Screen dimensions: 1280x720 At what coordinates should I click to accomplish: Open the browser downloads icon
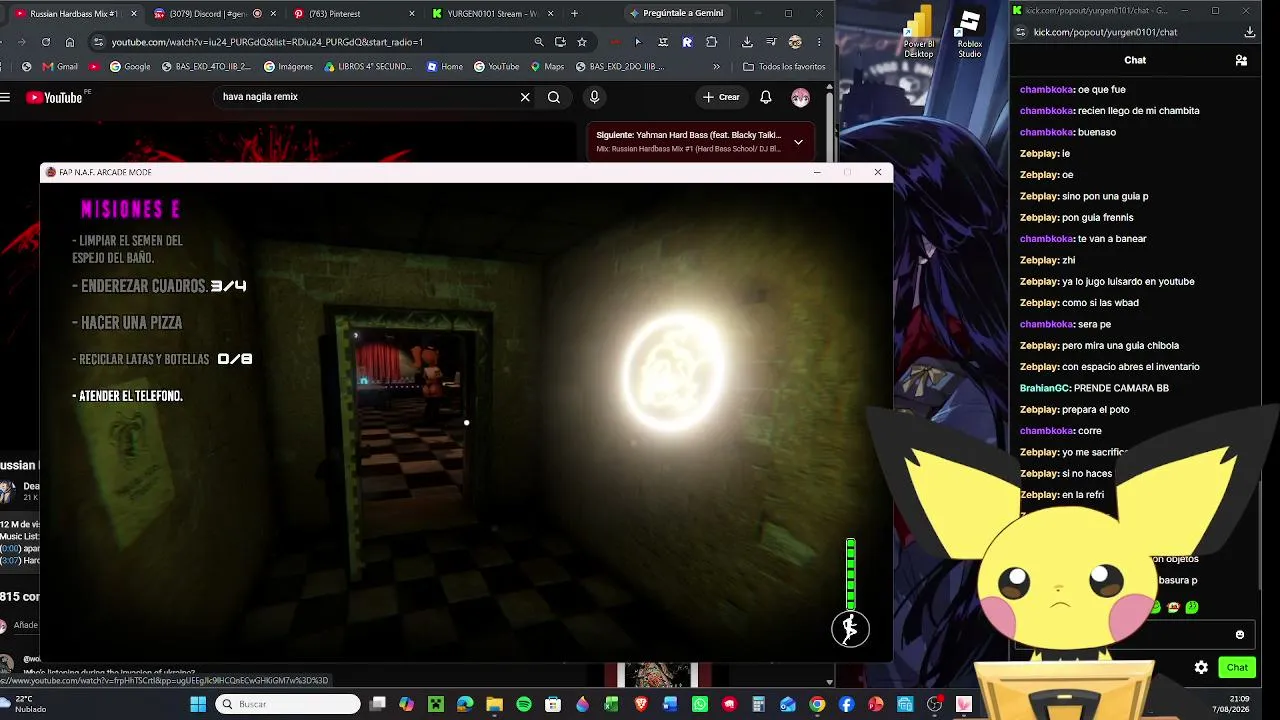click(747, 42)
